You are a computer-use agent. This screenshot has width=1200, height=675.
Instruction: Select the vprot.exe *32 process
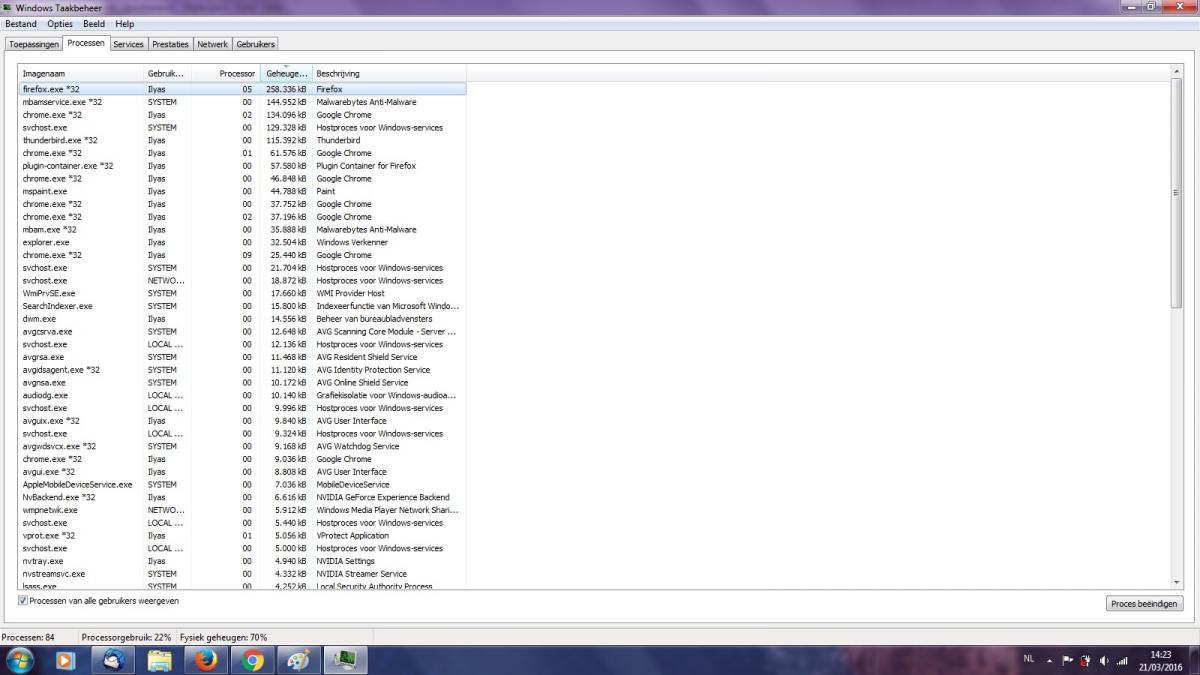coord(242,536)
